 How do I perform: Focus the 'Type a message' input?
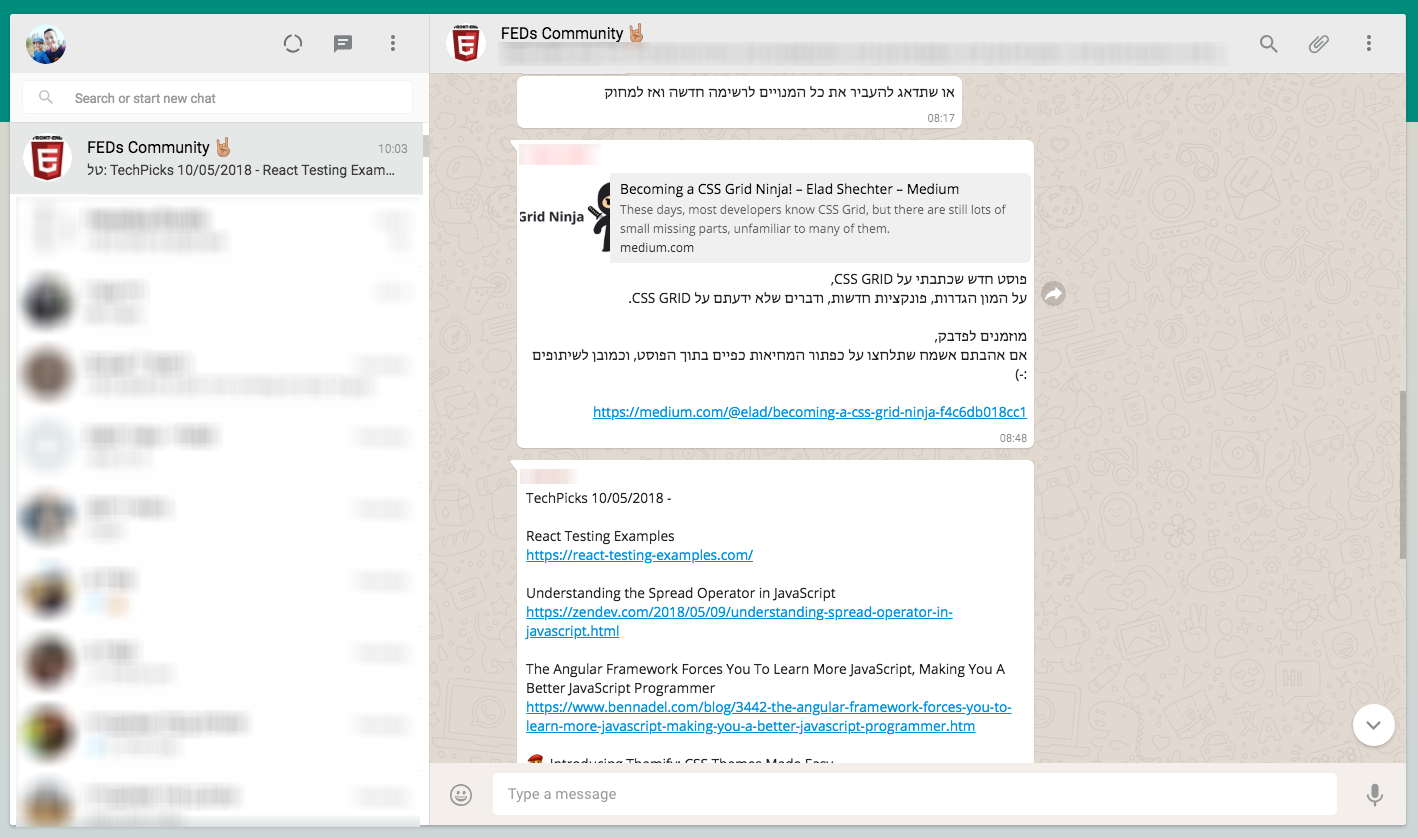tap(914, 794)
